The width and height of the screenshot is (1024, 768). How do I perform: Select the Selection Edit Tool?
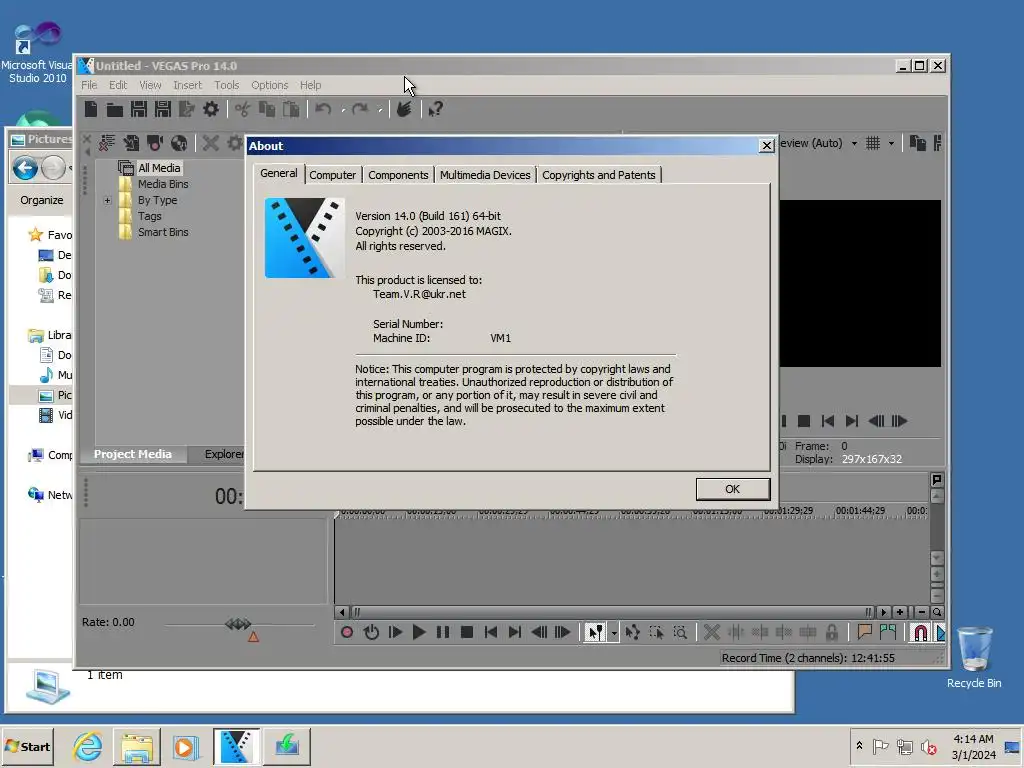point(656,632)
